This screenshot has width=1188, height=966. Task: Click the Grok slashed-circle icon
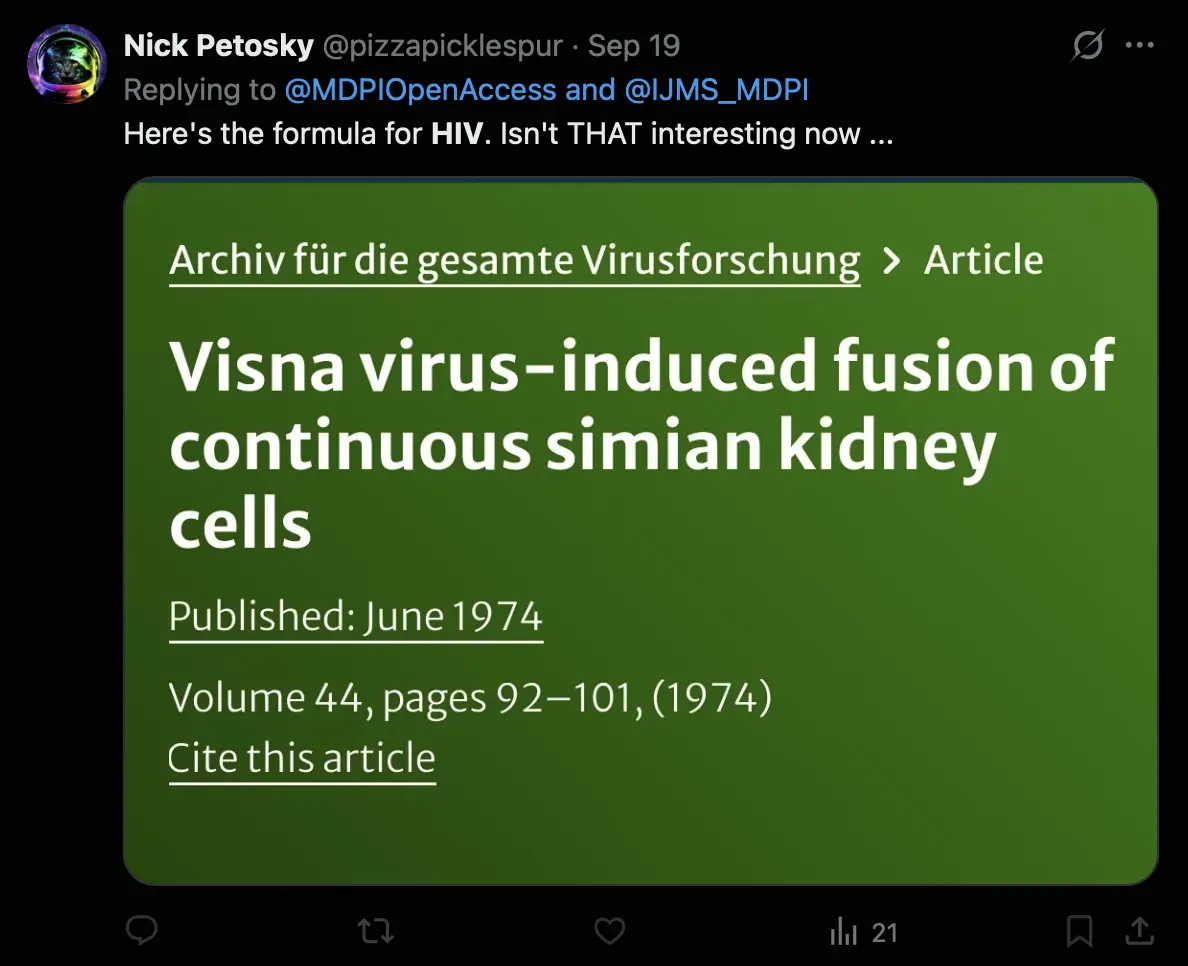tap(1087, 45)
